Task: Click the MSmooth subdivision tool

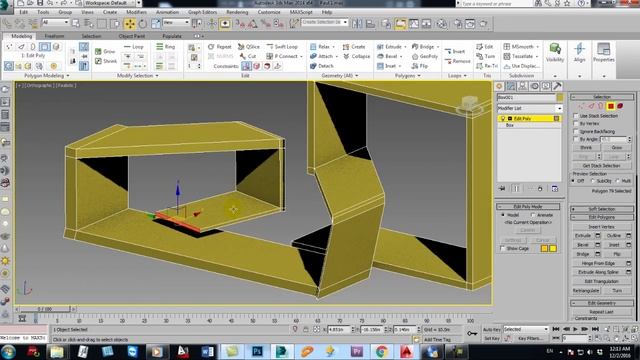Action: (520, 47)
